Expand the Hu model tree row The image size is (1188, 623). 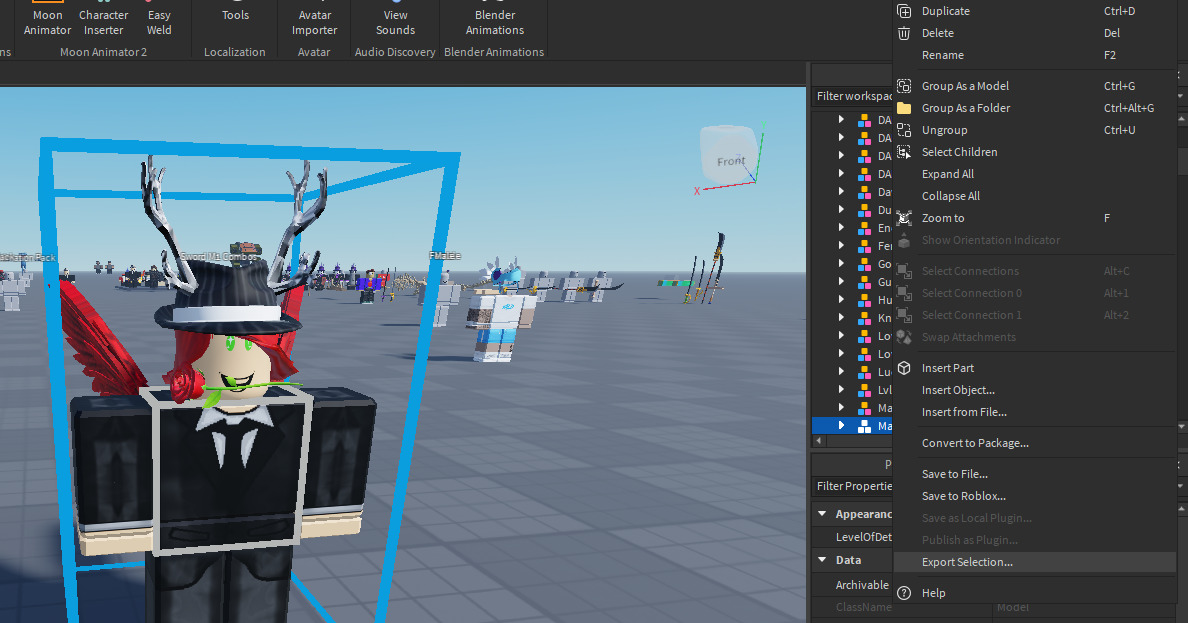[841, 299]
